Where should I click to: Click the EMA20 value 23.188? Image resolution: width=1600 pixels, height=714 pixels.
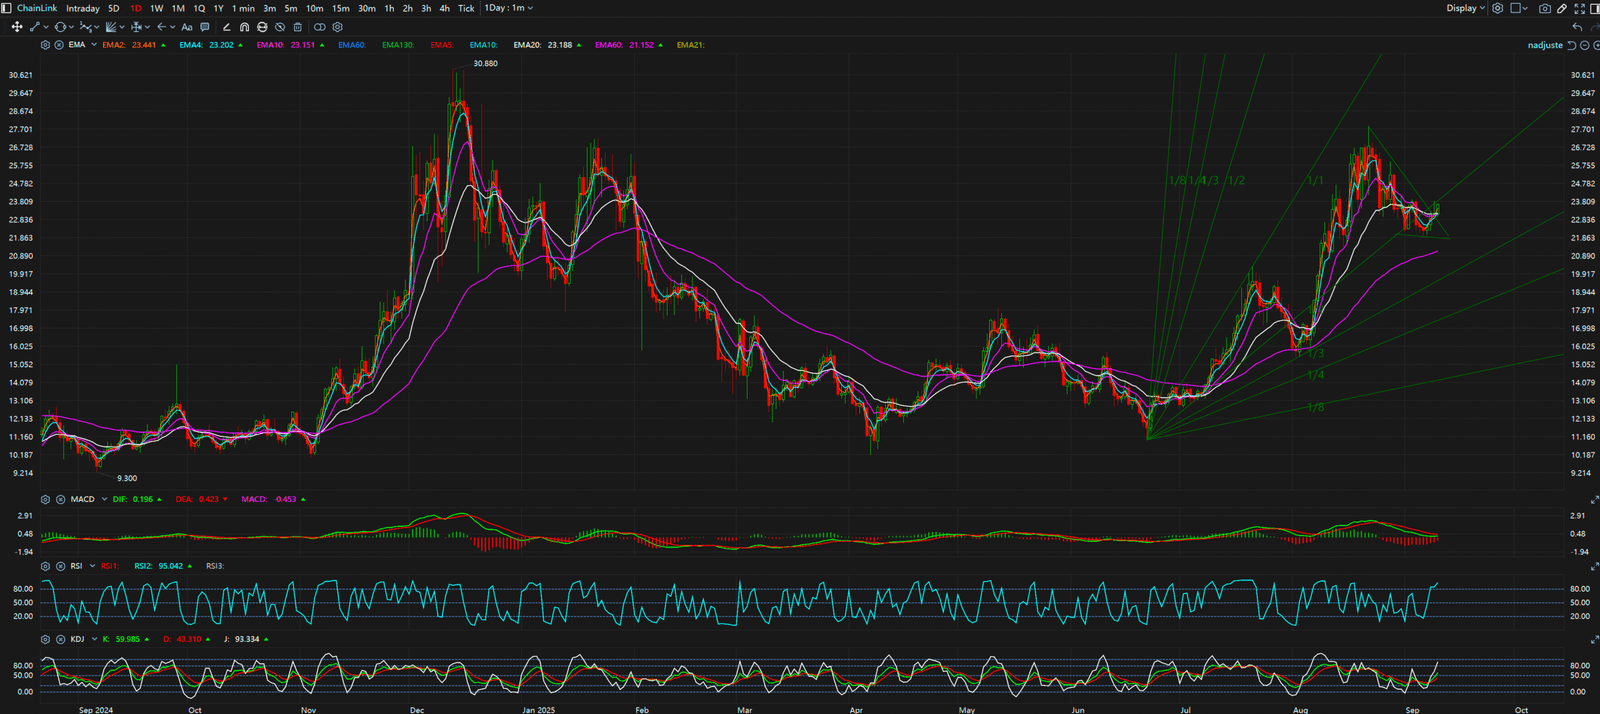click(560, 45)
